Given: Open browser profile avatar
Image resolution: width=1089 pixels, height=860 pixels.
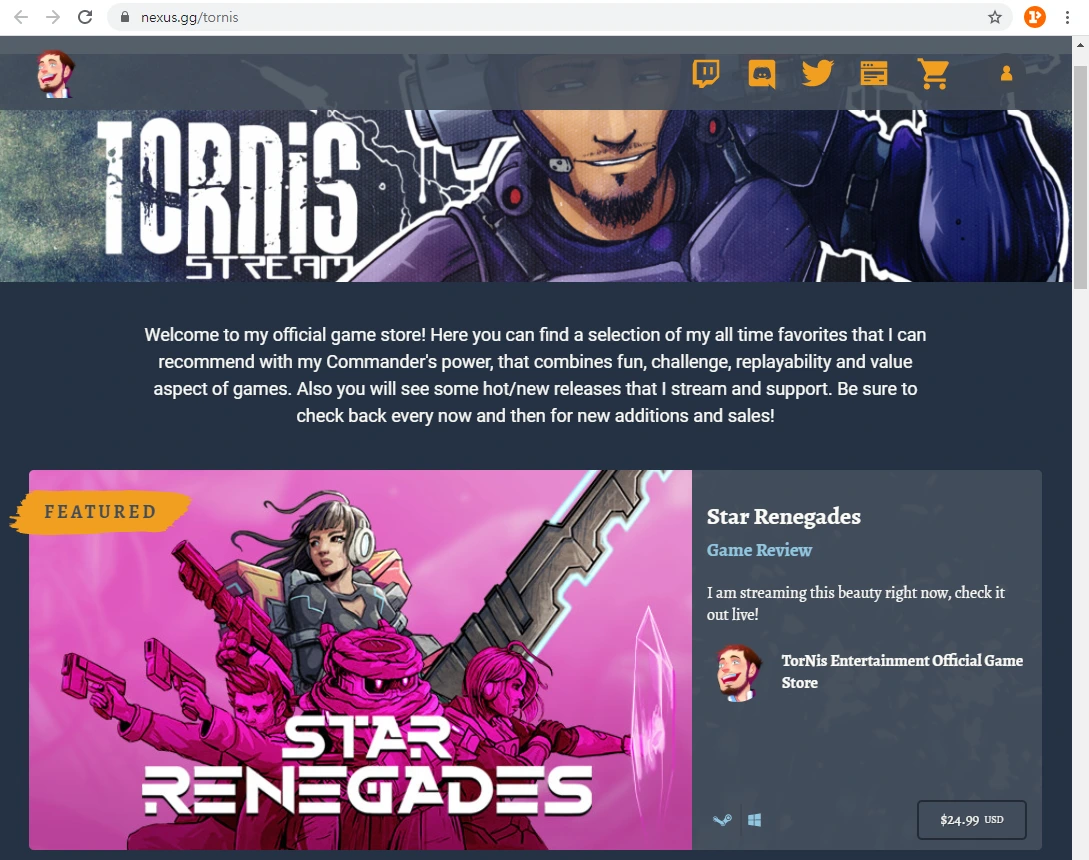Looking at the screenshot, I should click(x=1035, y=17).
